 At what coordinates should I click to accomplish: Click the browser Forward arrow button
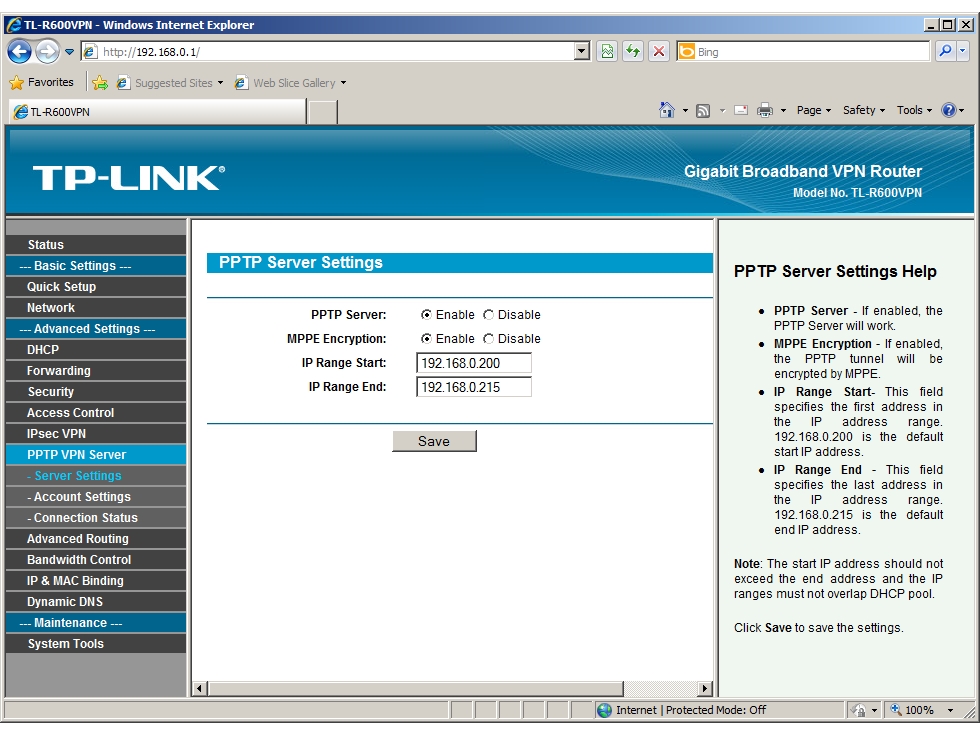pos(48,51)
